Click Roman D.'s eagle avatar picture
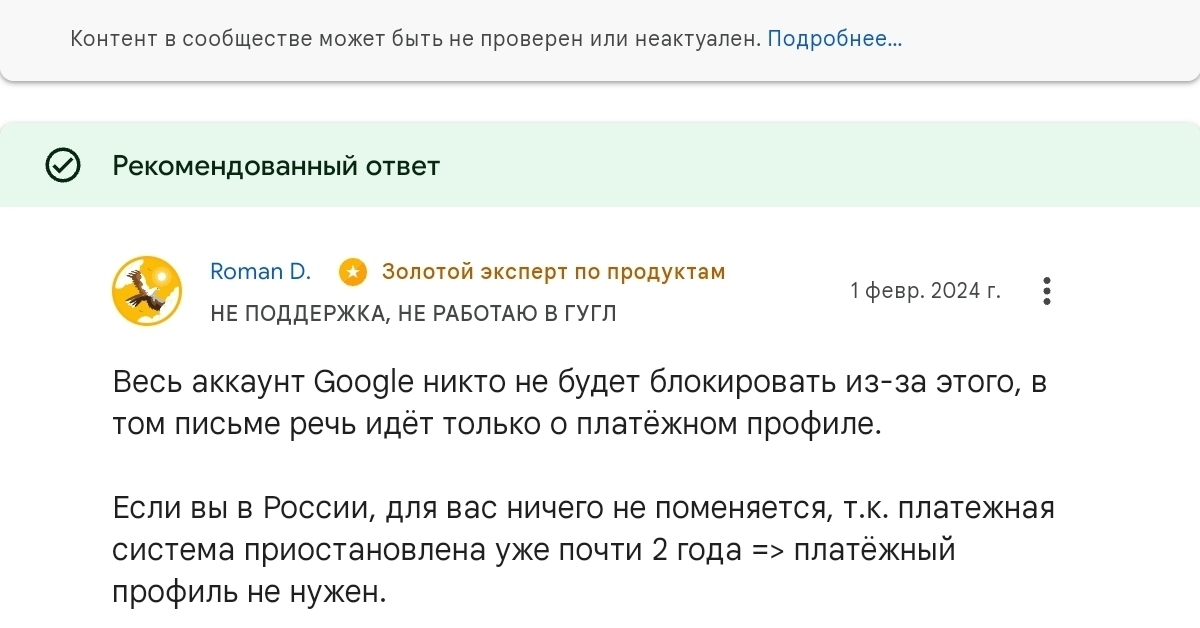Image resolution: width=1200 pixels, height=628 pixels. click(147, 290)
